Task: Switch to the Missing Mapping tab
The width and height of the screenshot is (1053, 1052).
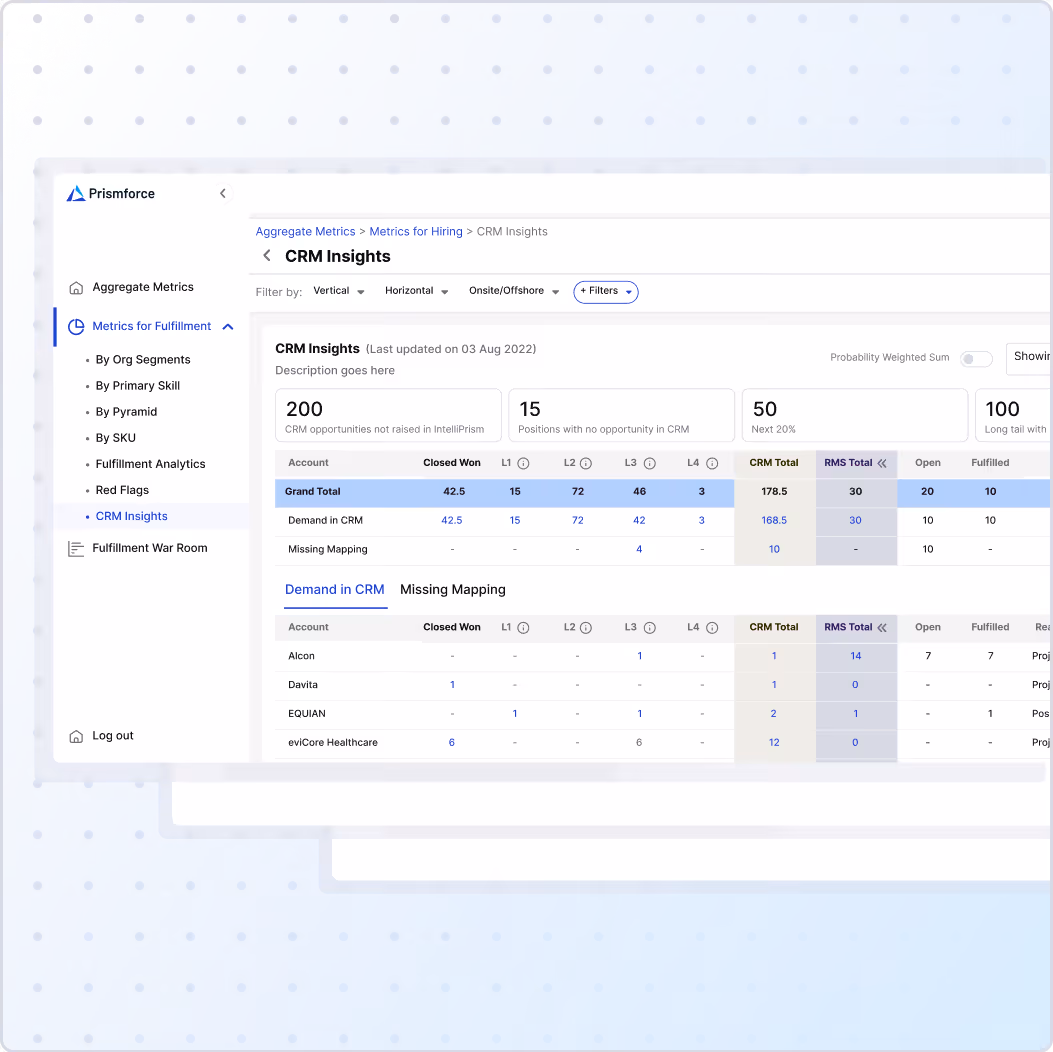Action: click(x=452, y=589)
